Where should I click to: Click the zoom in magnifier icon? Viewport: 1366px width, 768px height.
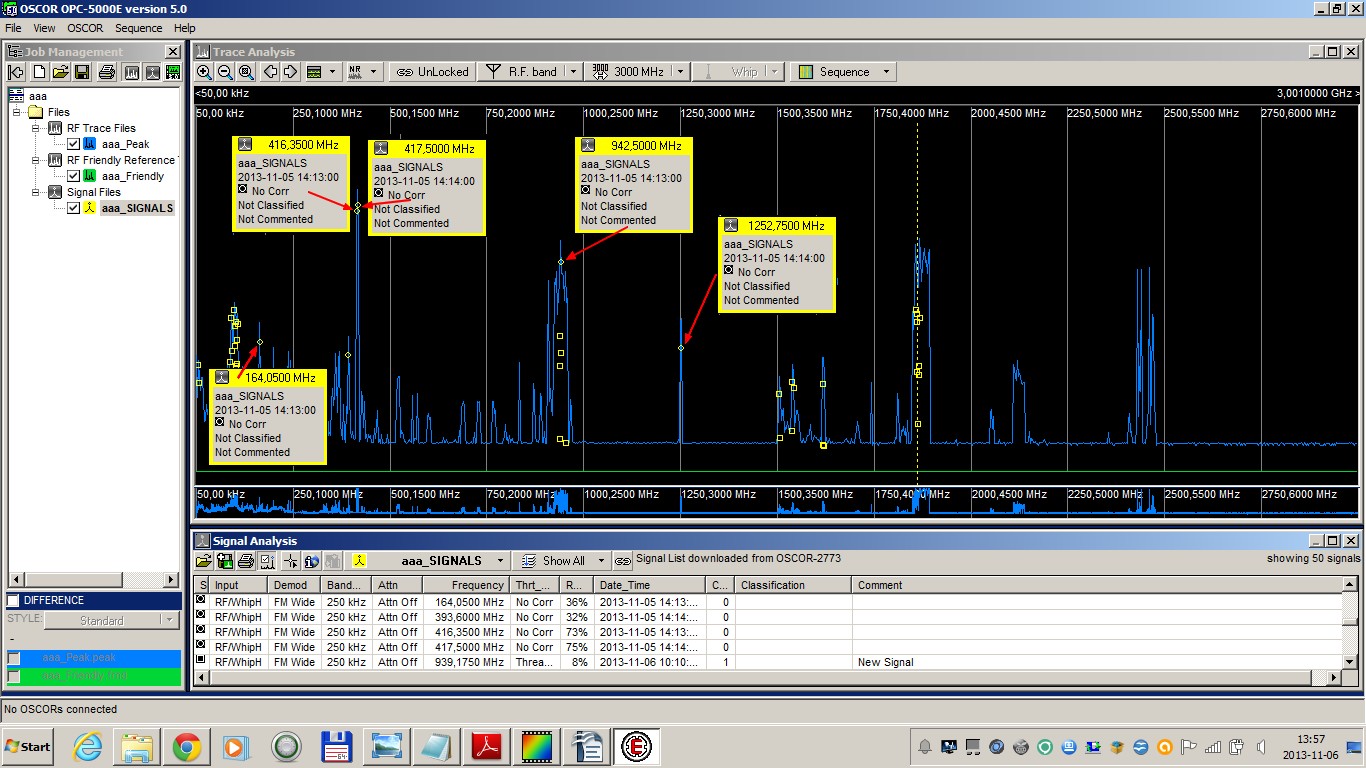(x=204, y=72)
